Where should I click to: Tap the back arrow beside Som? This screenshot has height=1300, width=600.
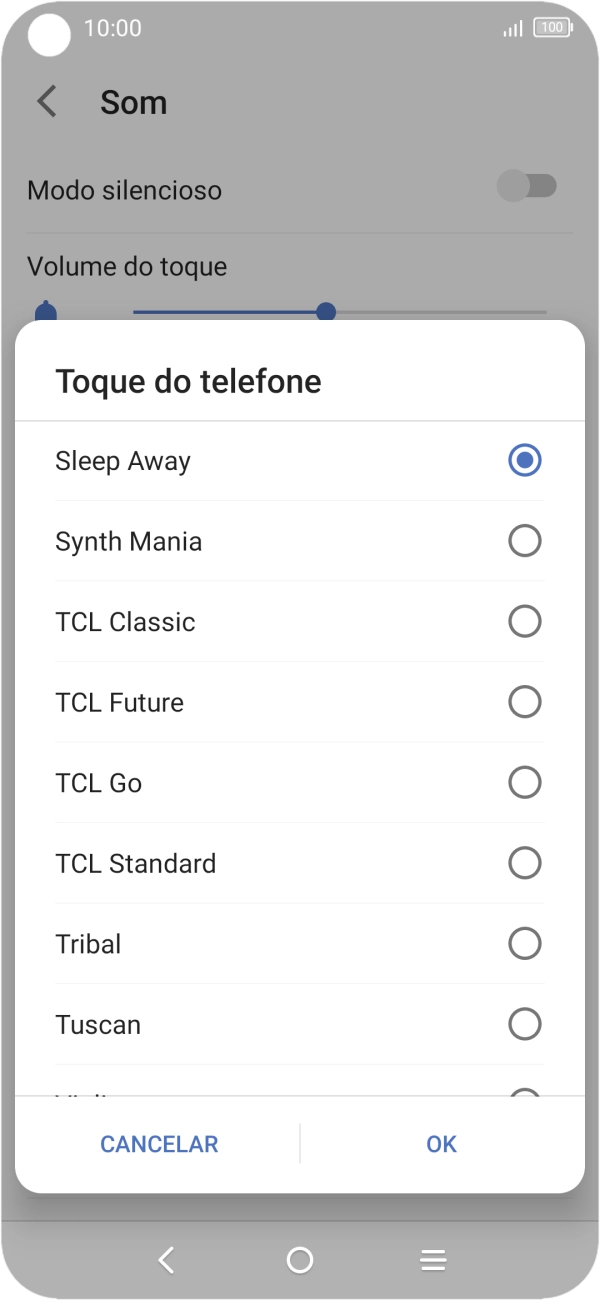tap(47, 102)
